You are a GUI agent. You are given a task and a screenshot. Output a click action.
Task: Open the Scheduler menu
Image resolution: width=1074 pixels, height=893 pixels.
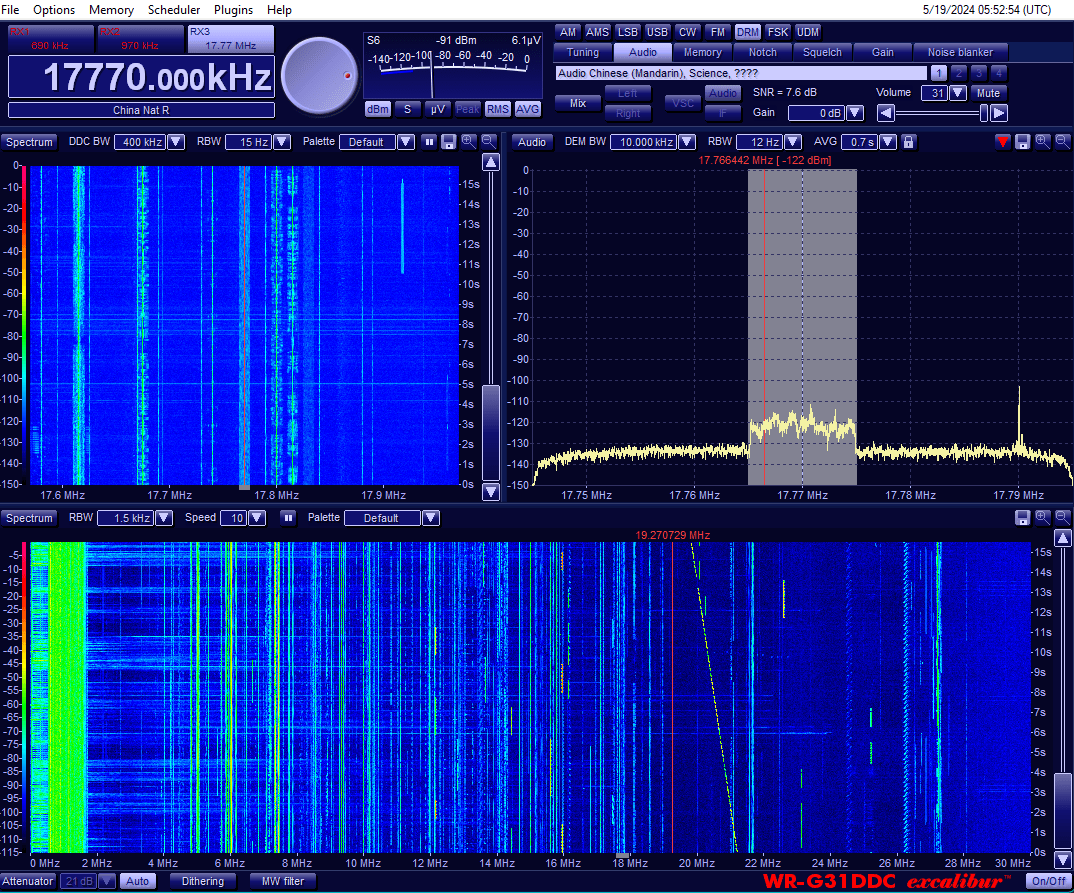pyautogui.click(x=174, y=10)
